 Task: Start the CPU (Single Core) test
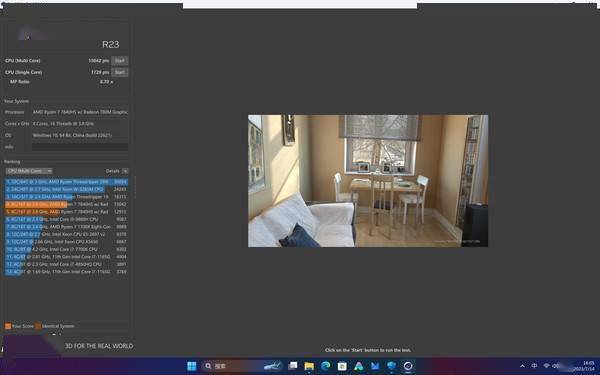119,72
